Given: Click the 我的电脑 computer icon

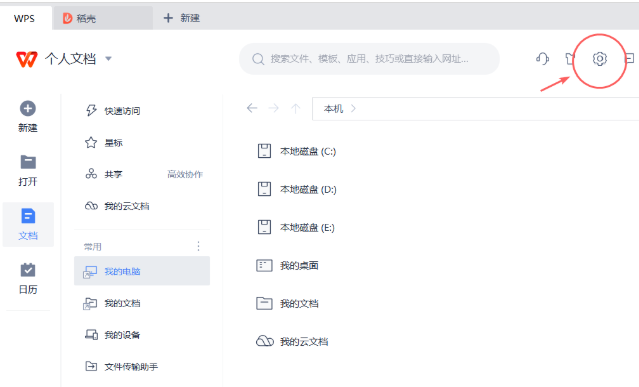Looking at the screenshot, I should [90, 272].
